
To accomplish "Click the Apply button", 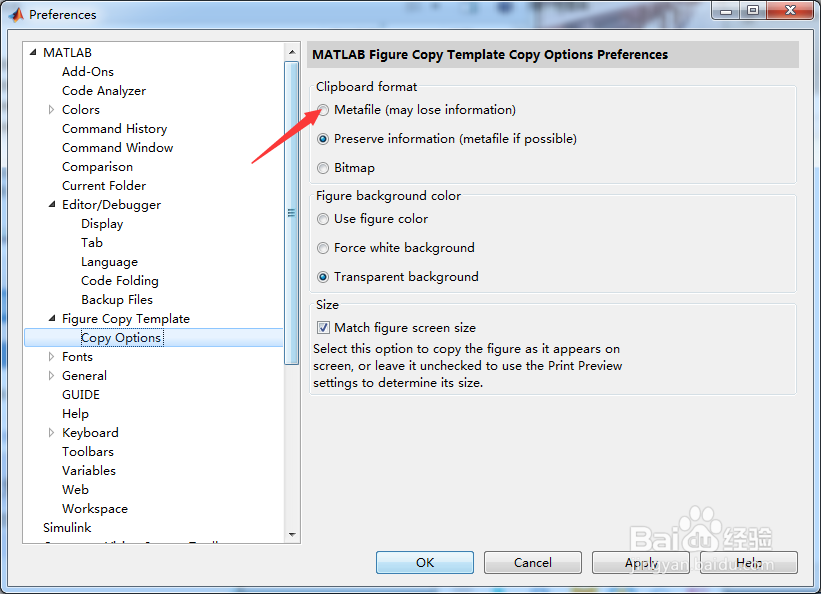I will (x=641, y=563).
